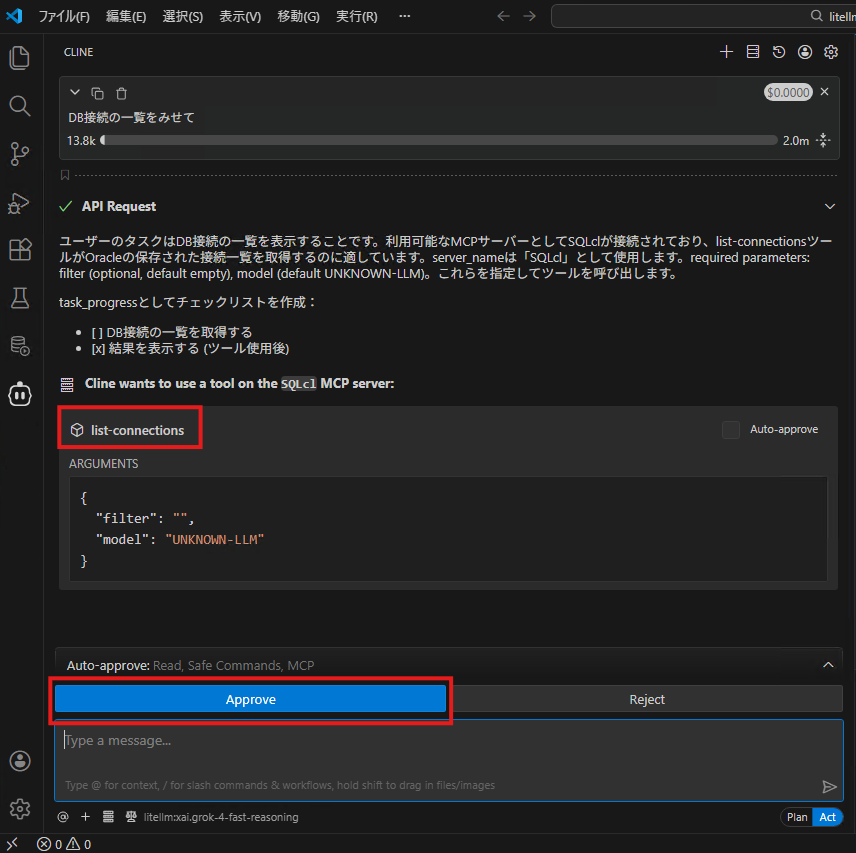Send message with the paper plane icon
The height and width of the screenshot is (853, 856).
point(829,786)
